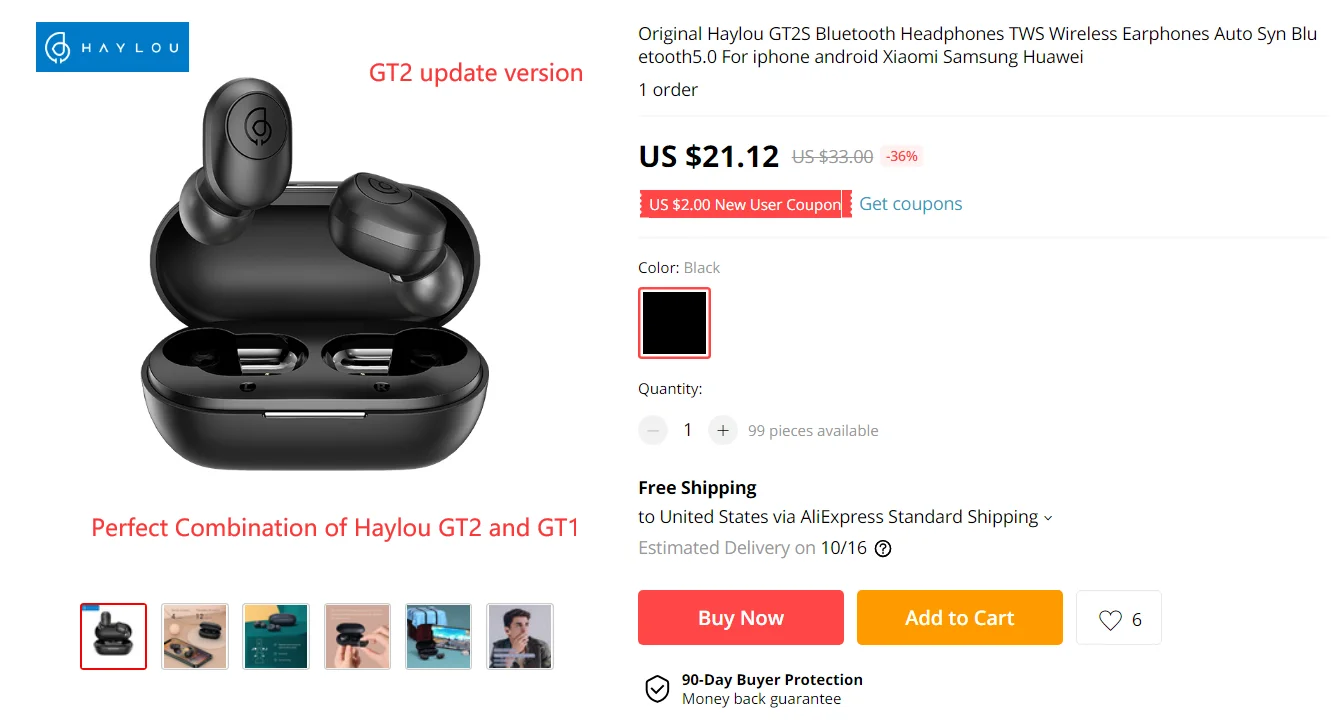1338x720 pixels.
Task: Click the buyer protection shield icon
Action: [657, 688]
